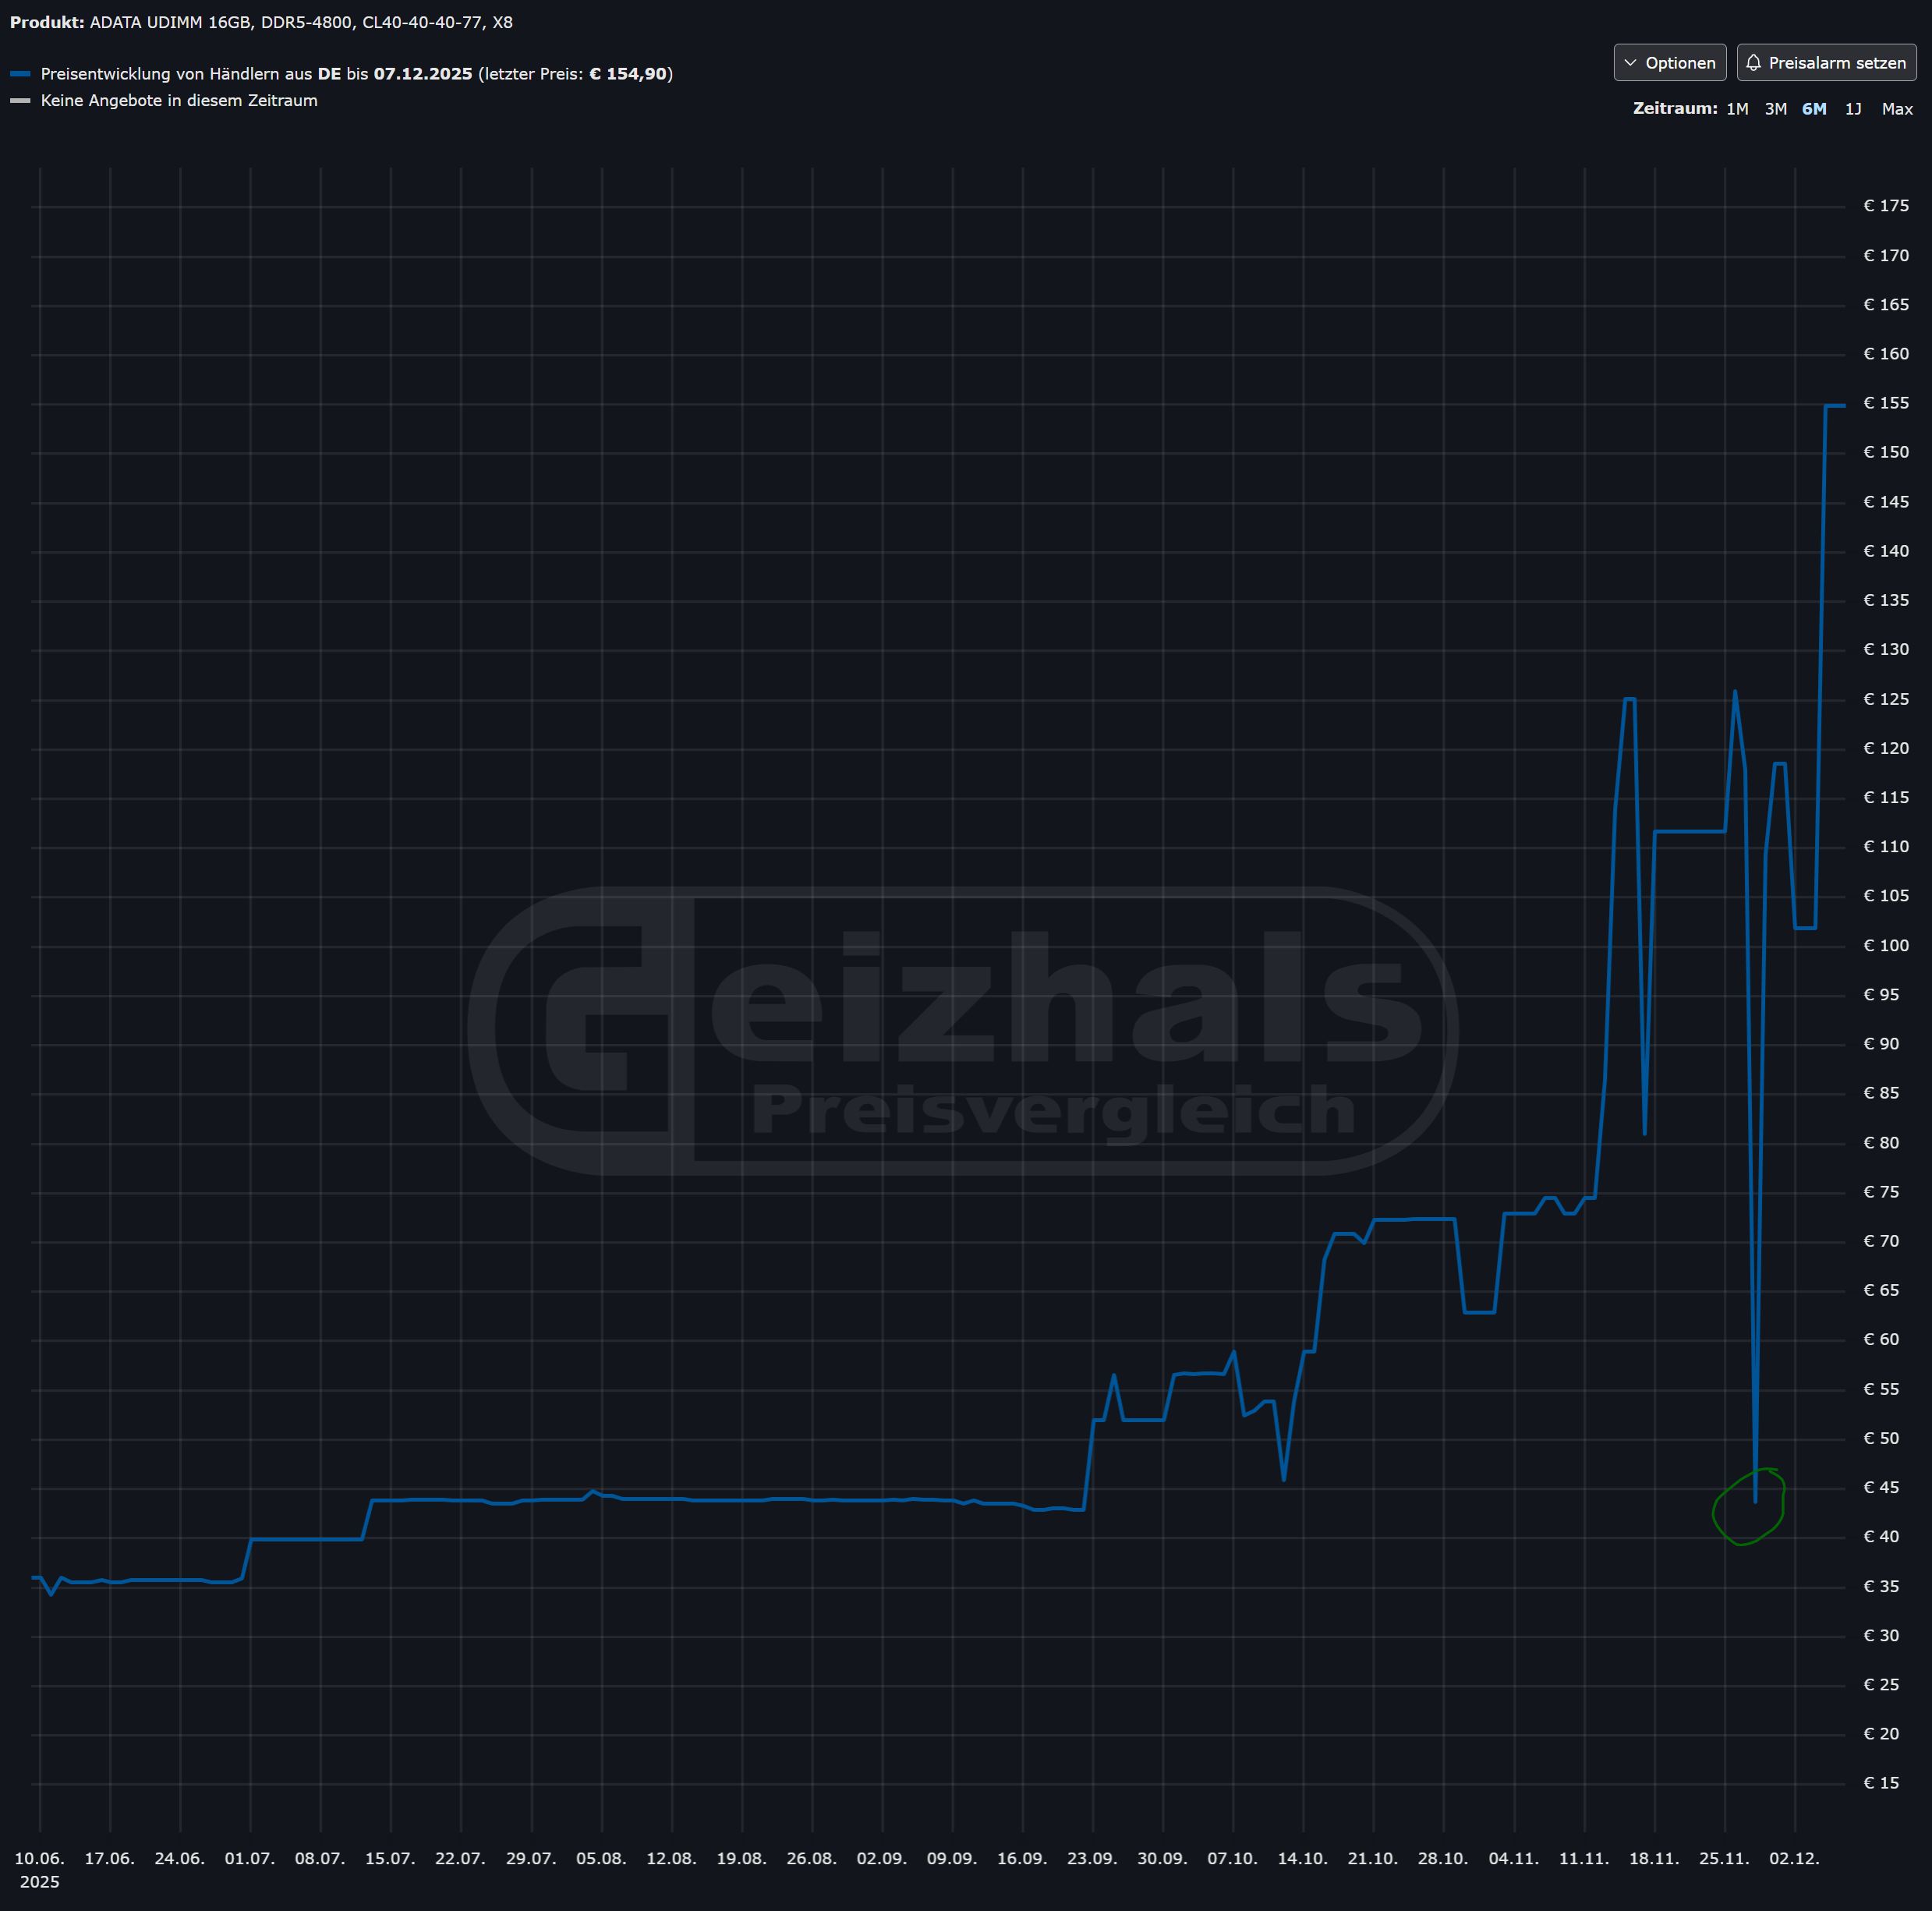Screen dimensions: 1932x1911
Task: Show the Max time range
Action: (1896, 109)
